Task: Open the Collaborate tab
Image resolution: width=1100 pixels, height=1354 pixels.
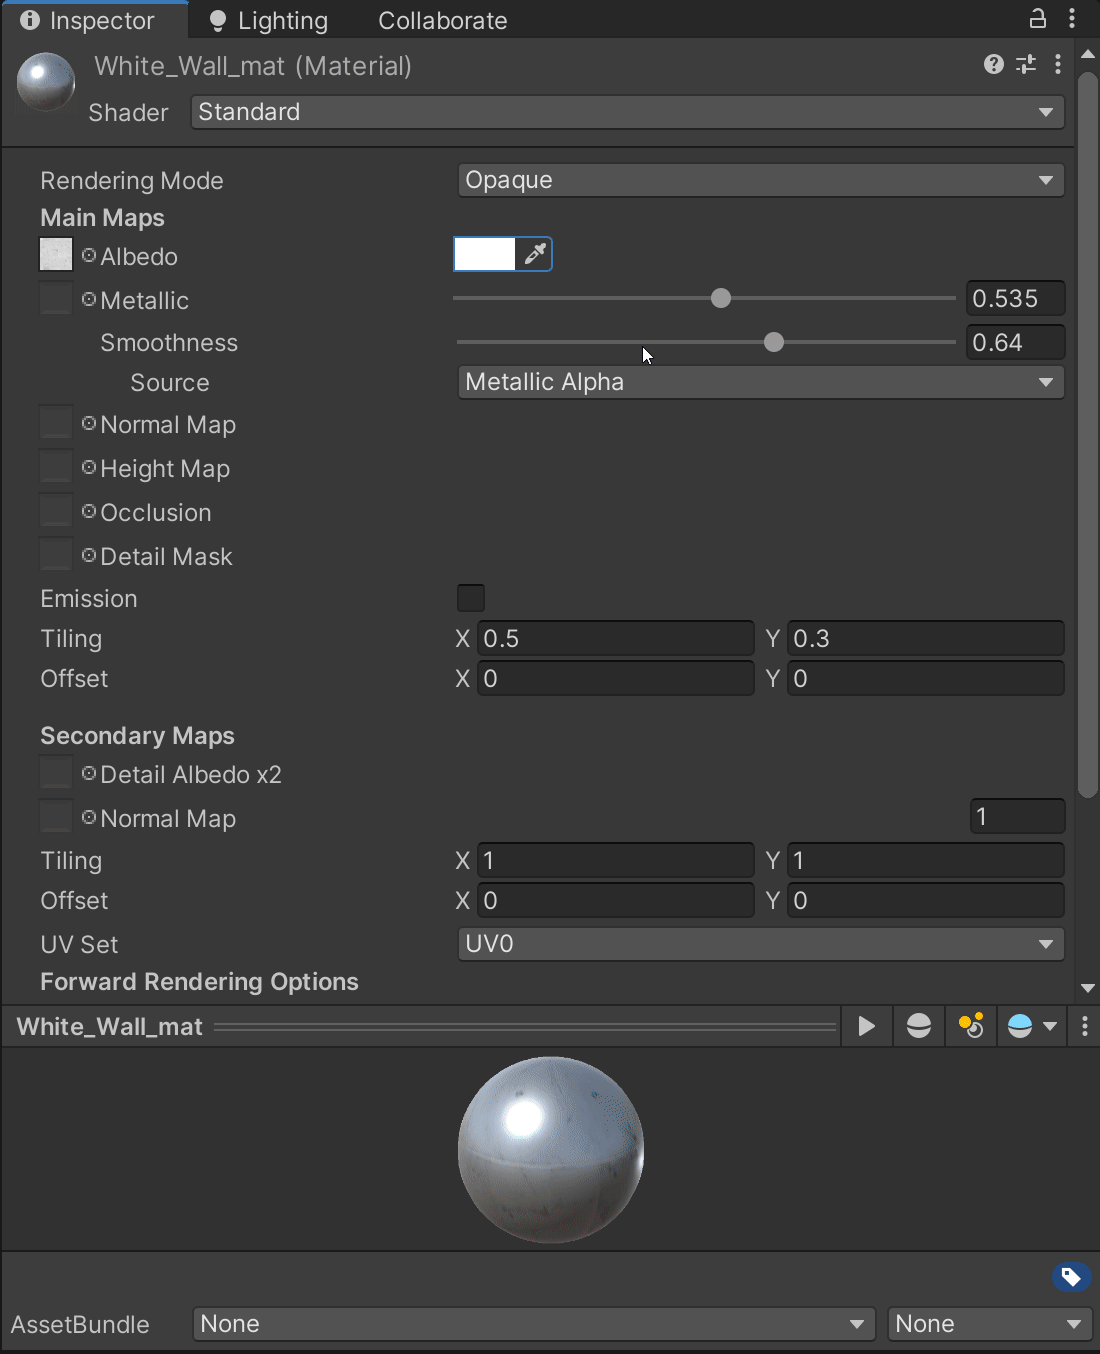Action: (x=443, y=20)
